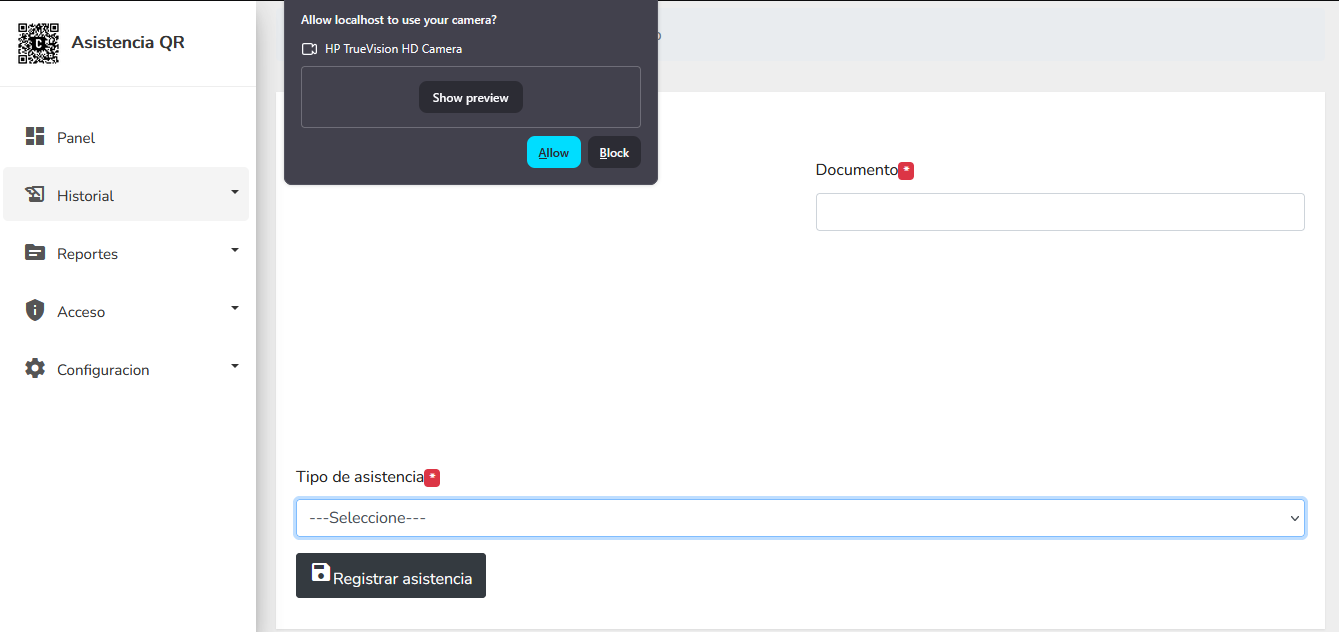Expand the Reportes submenu arrow
The height and width of the screenshot is (632, 1339).
coord(235,250)
